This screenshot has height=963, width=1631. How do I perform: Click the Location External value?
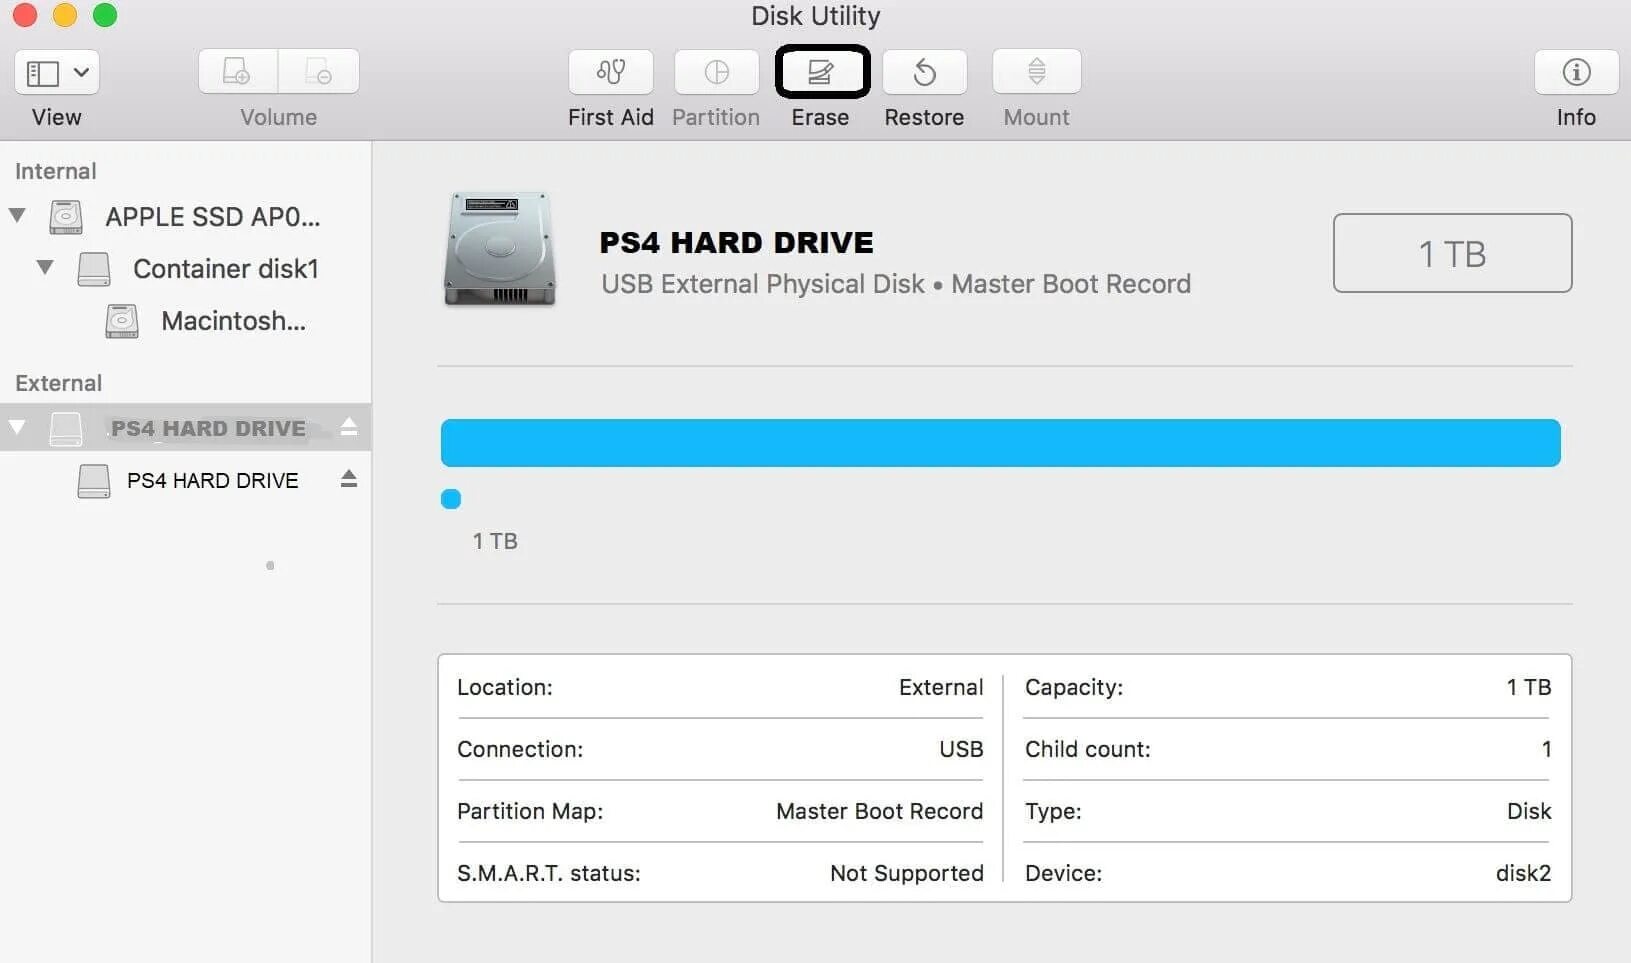941,687
